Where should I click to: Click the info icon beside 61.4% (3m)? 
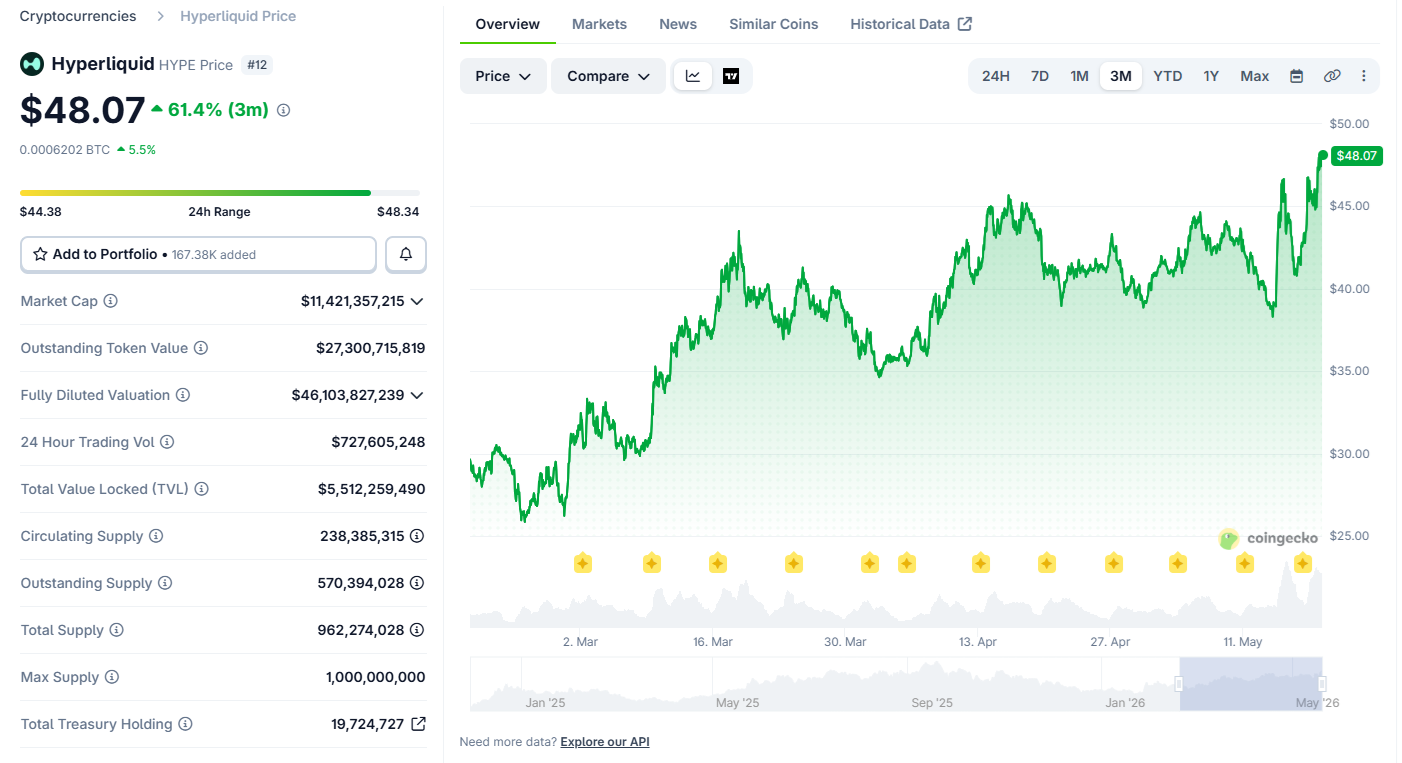pos(283,110)
